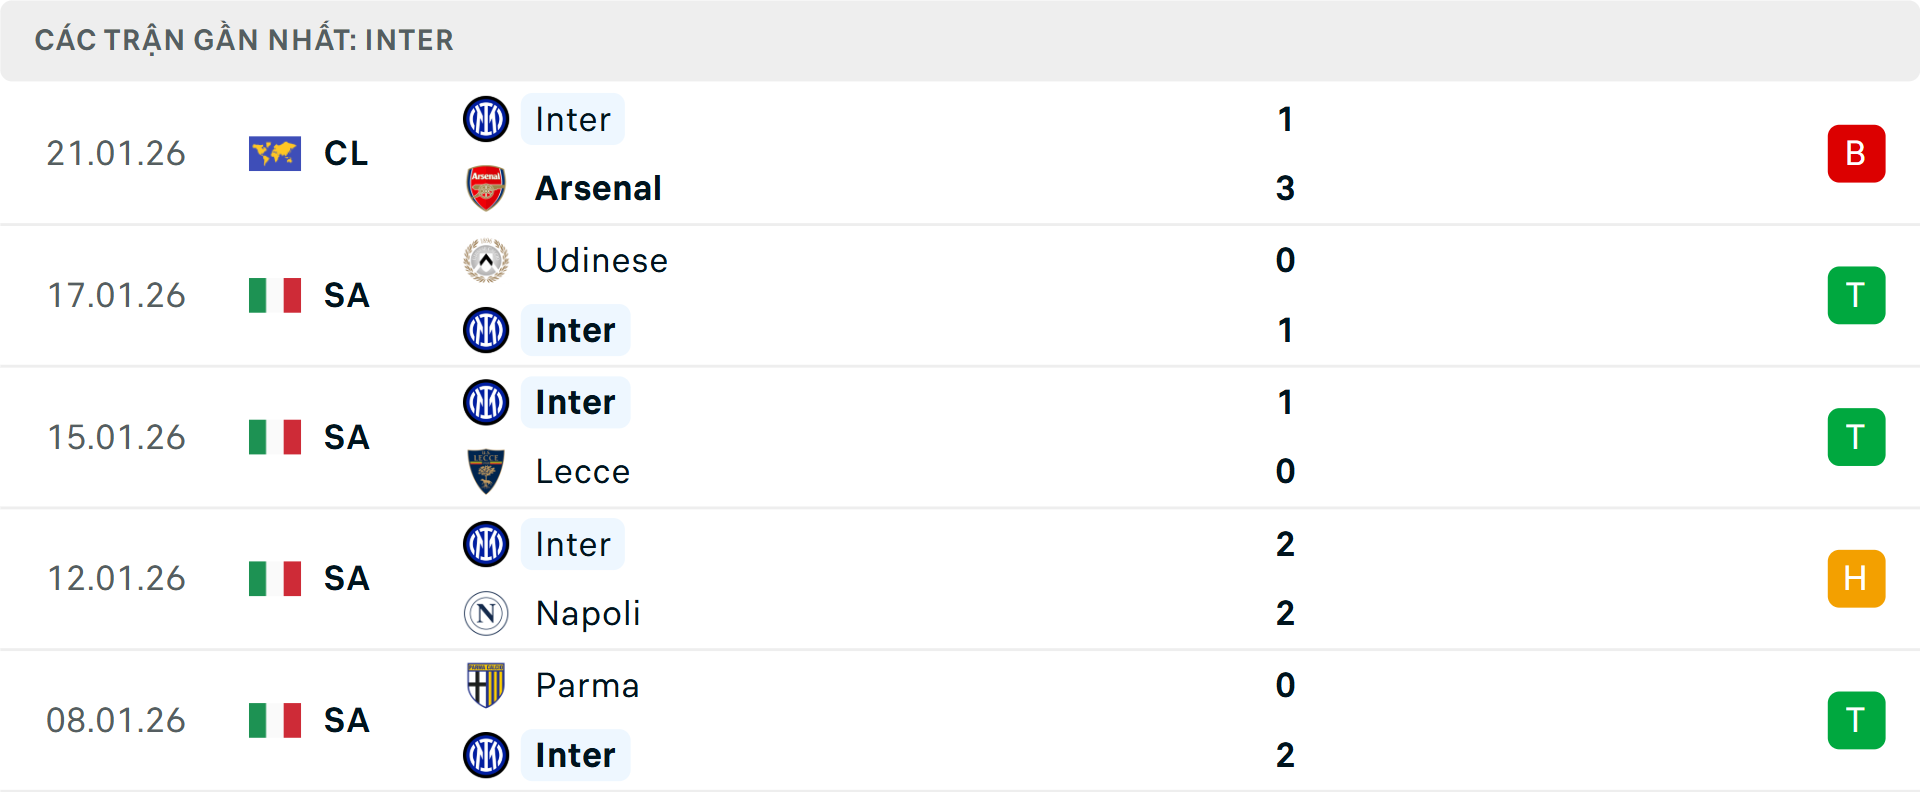Click the Udinese club crest icon
Viewport: 1920px width, 792px height.
[486, 260]
